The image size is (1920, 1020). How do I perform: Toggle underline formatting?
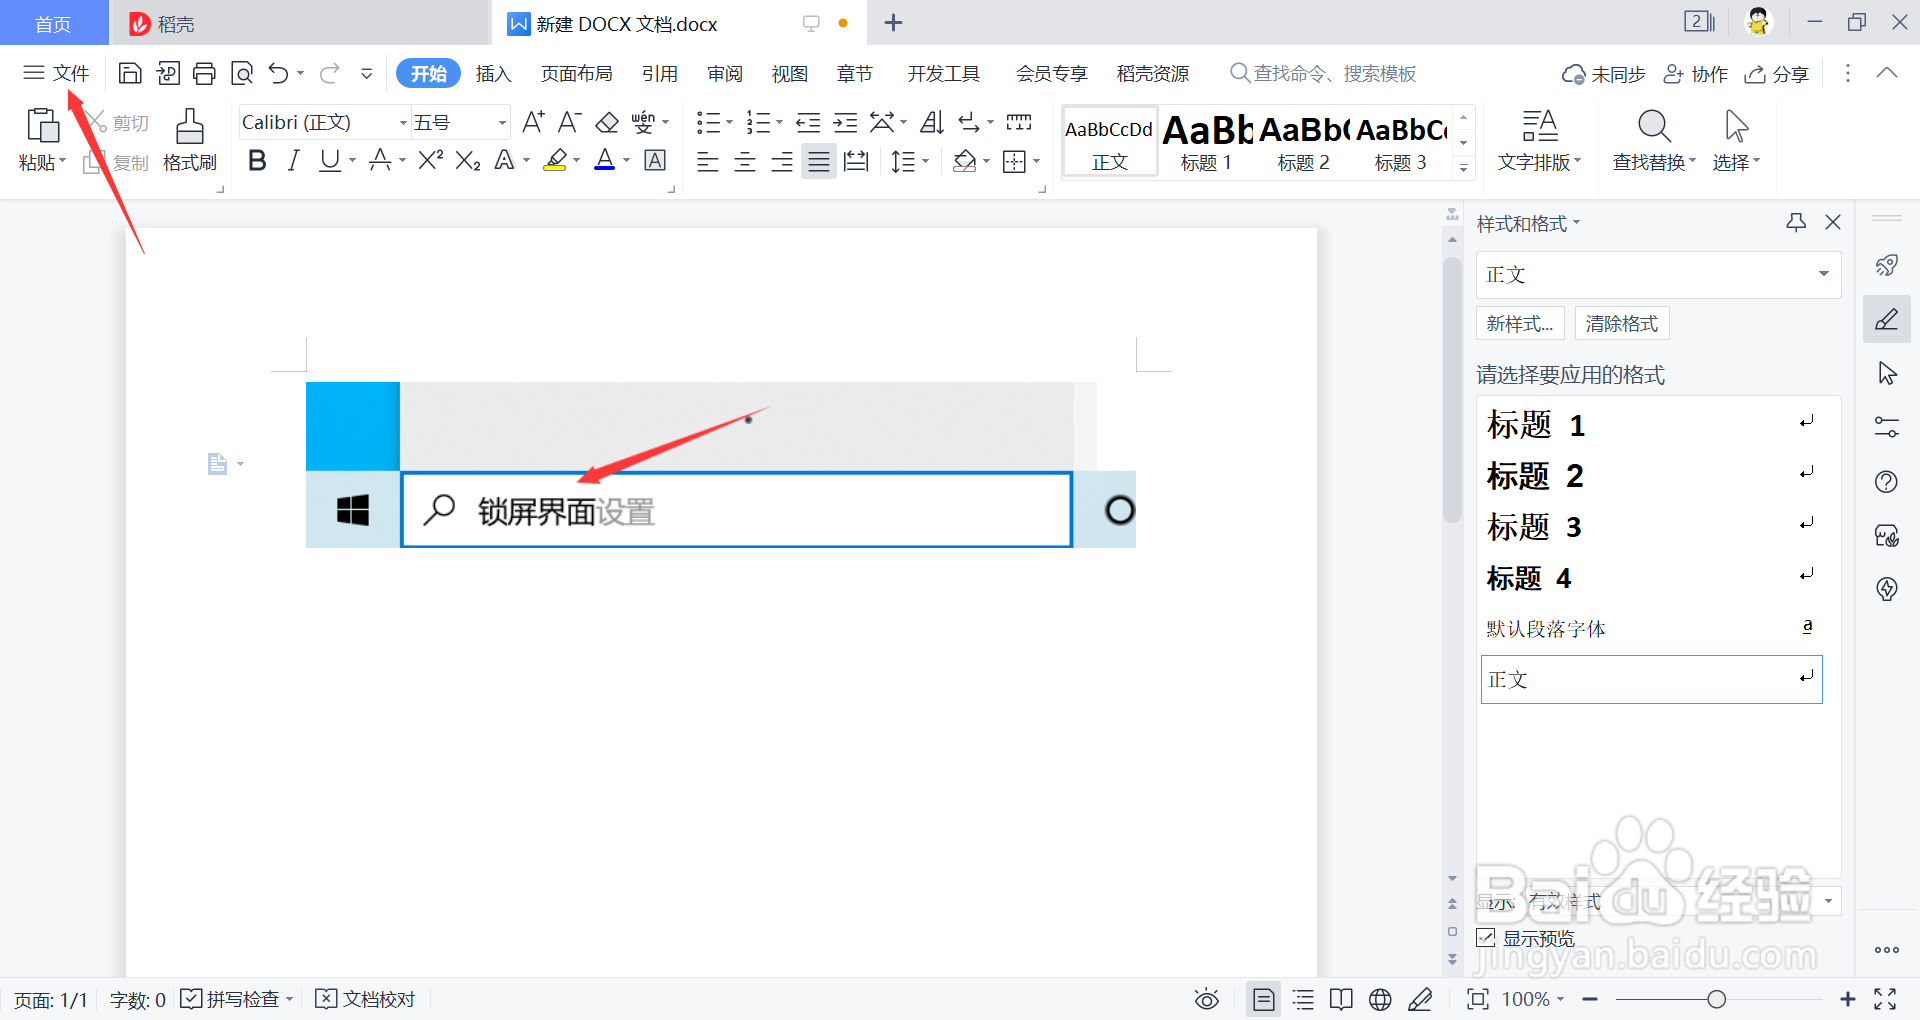click(x=329, y=160)
